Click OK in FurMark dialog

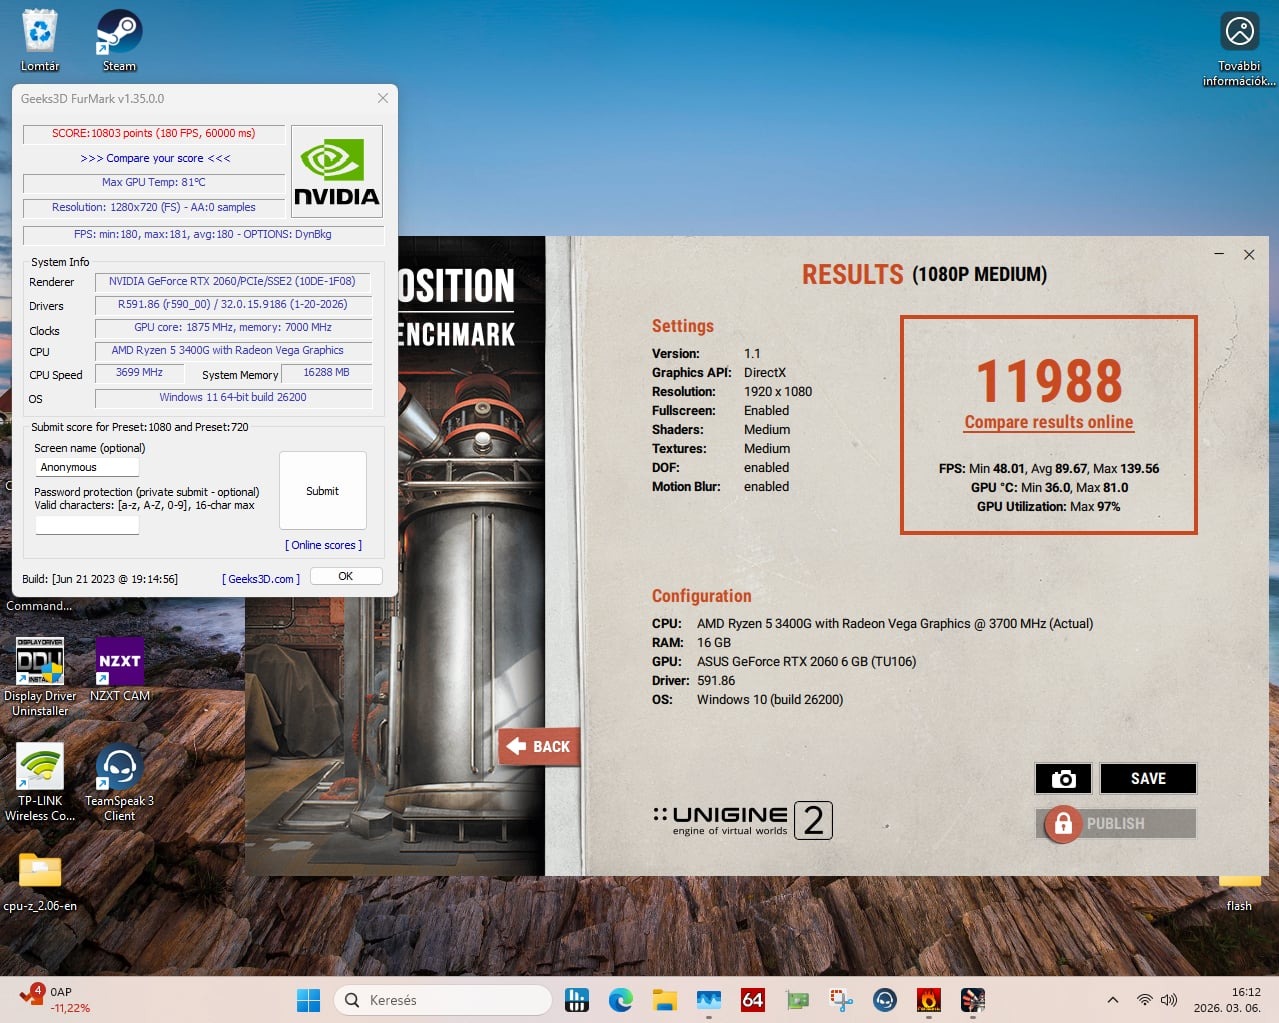click(346, 576)
